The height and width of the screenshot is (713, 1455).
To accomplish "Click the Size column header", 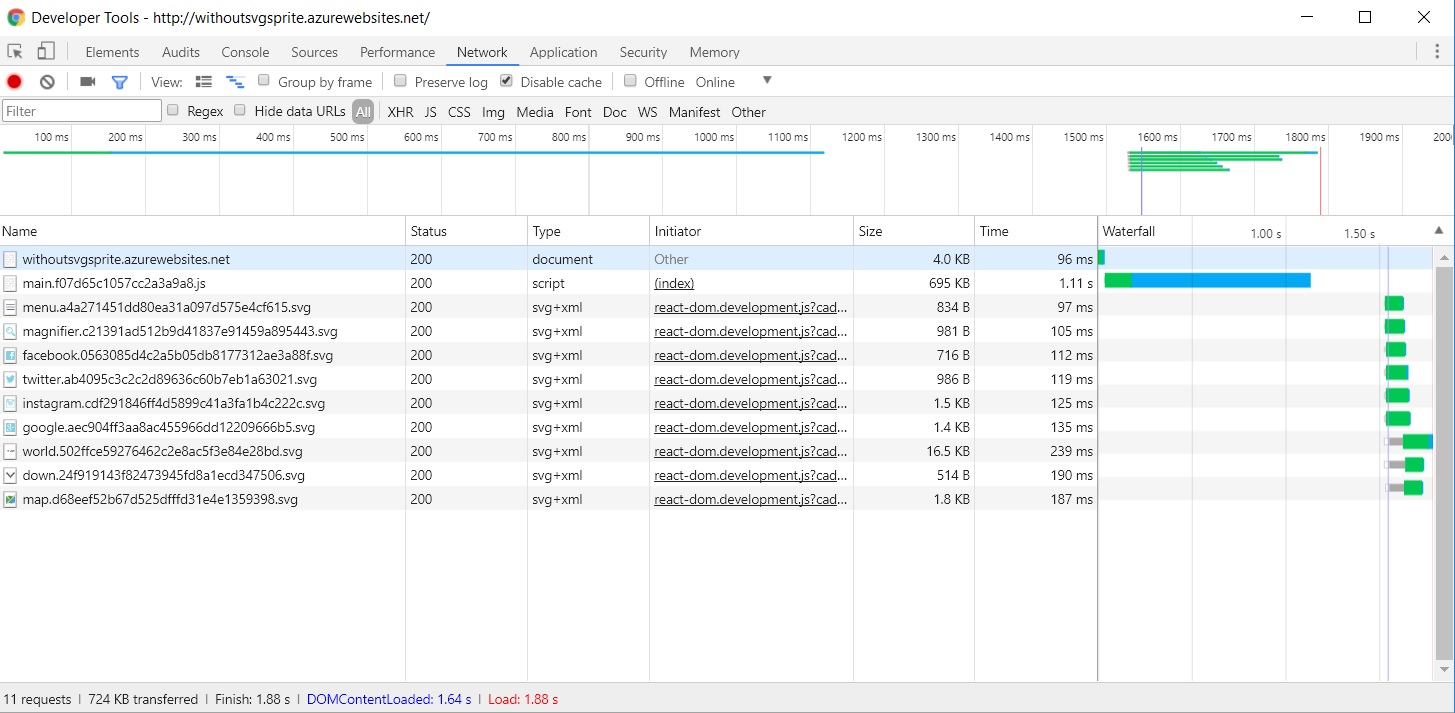I will tap(871, 231).
